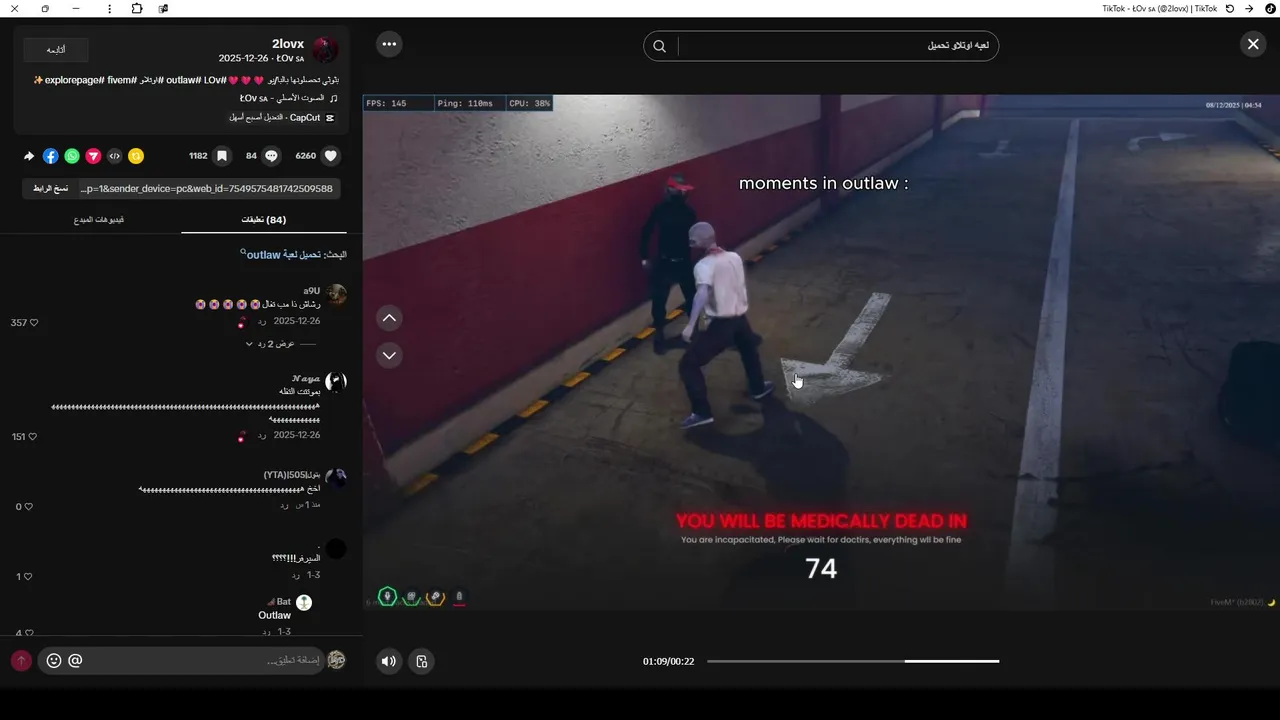Reply to Bat's Outlaw comment

click(265, 632)
